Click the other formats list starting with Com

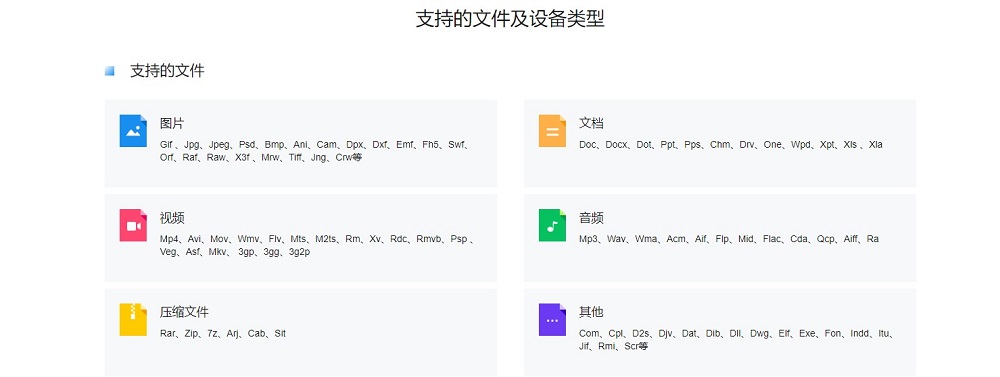(737, 334)
